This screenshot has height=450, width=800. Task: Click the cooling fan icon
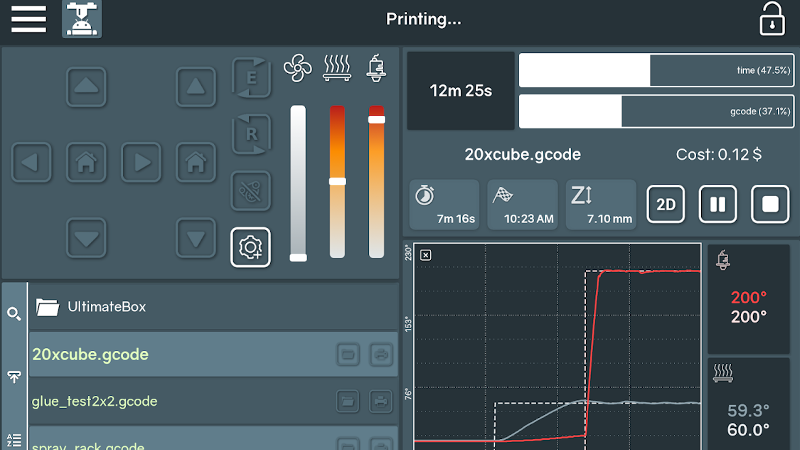click(x=298, y=69)
